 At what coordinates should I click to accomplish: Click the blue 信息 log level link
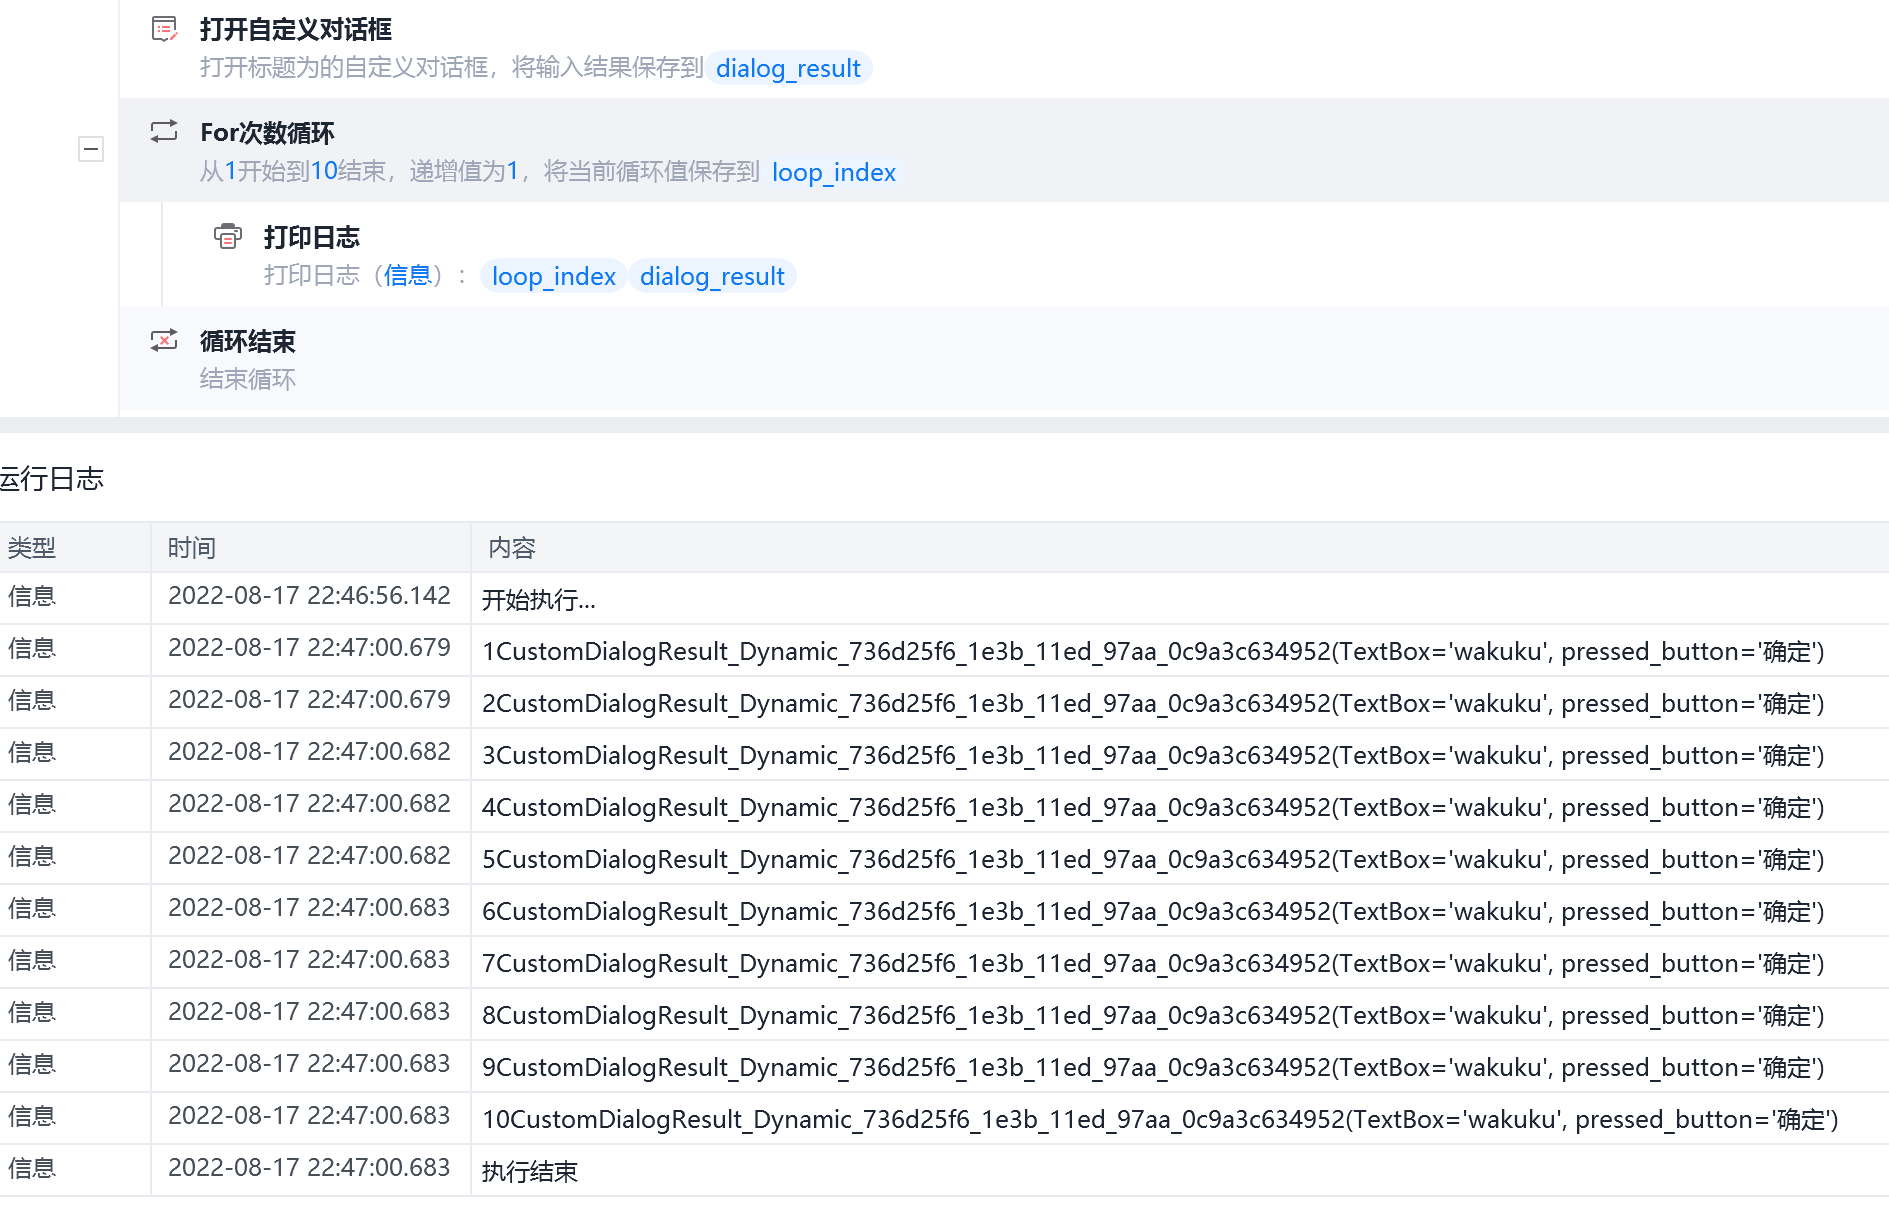407,275
